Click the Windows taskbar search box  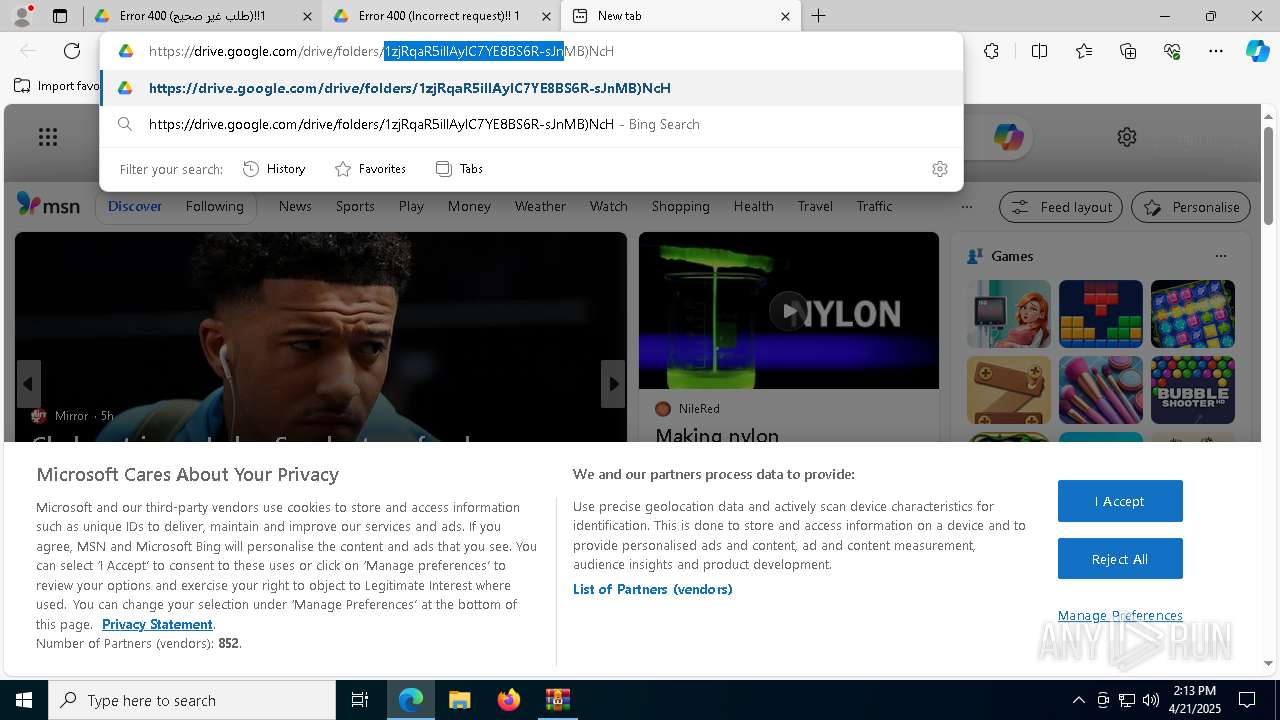click(192, 700)
